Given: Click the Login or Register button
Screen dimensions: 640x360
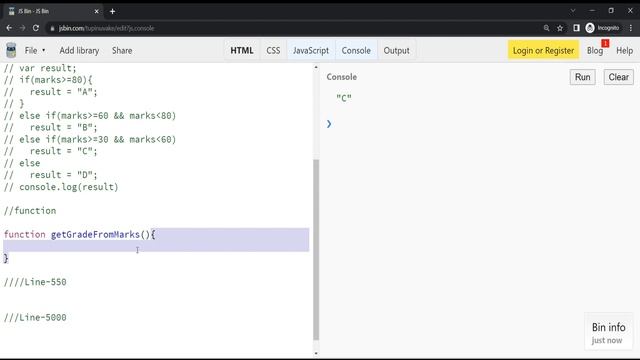Looking at the screenshot, I should (543, 51).
